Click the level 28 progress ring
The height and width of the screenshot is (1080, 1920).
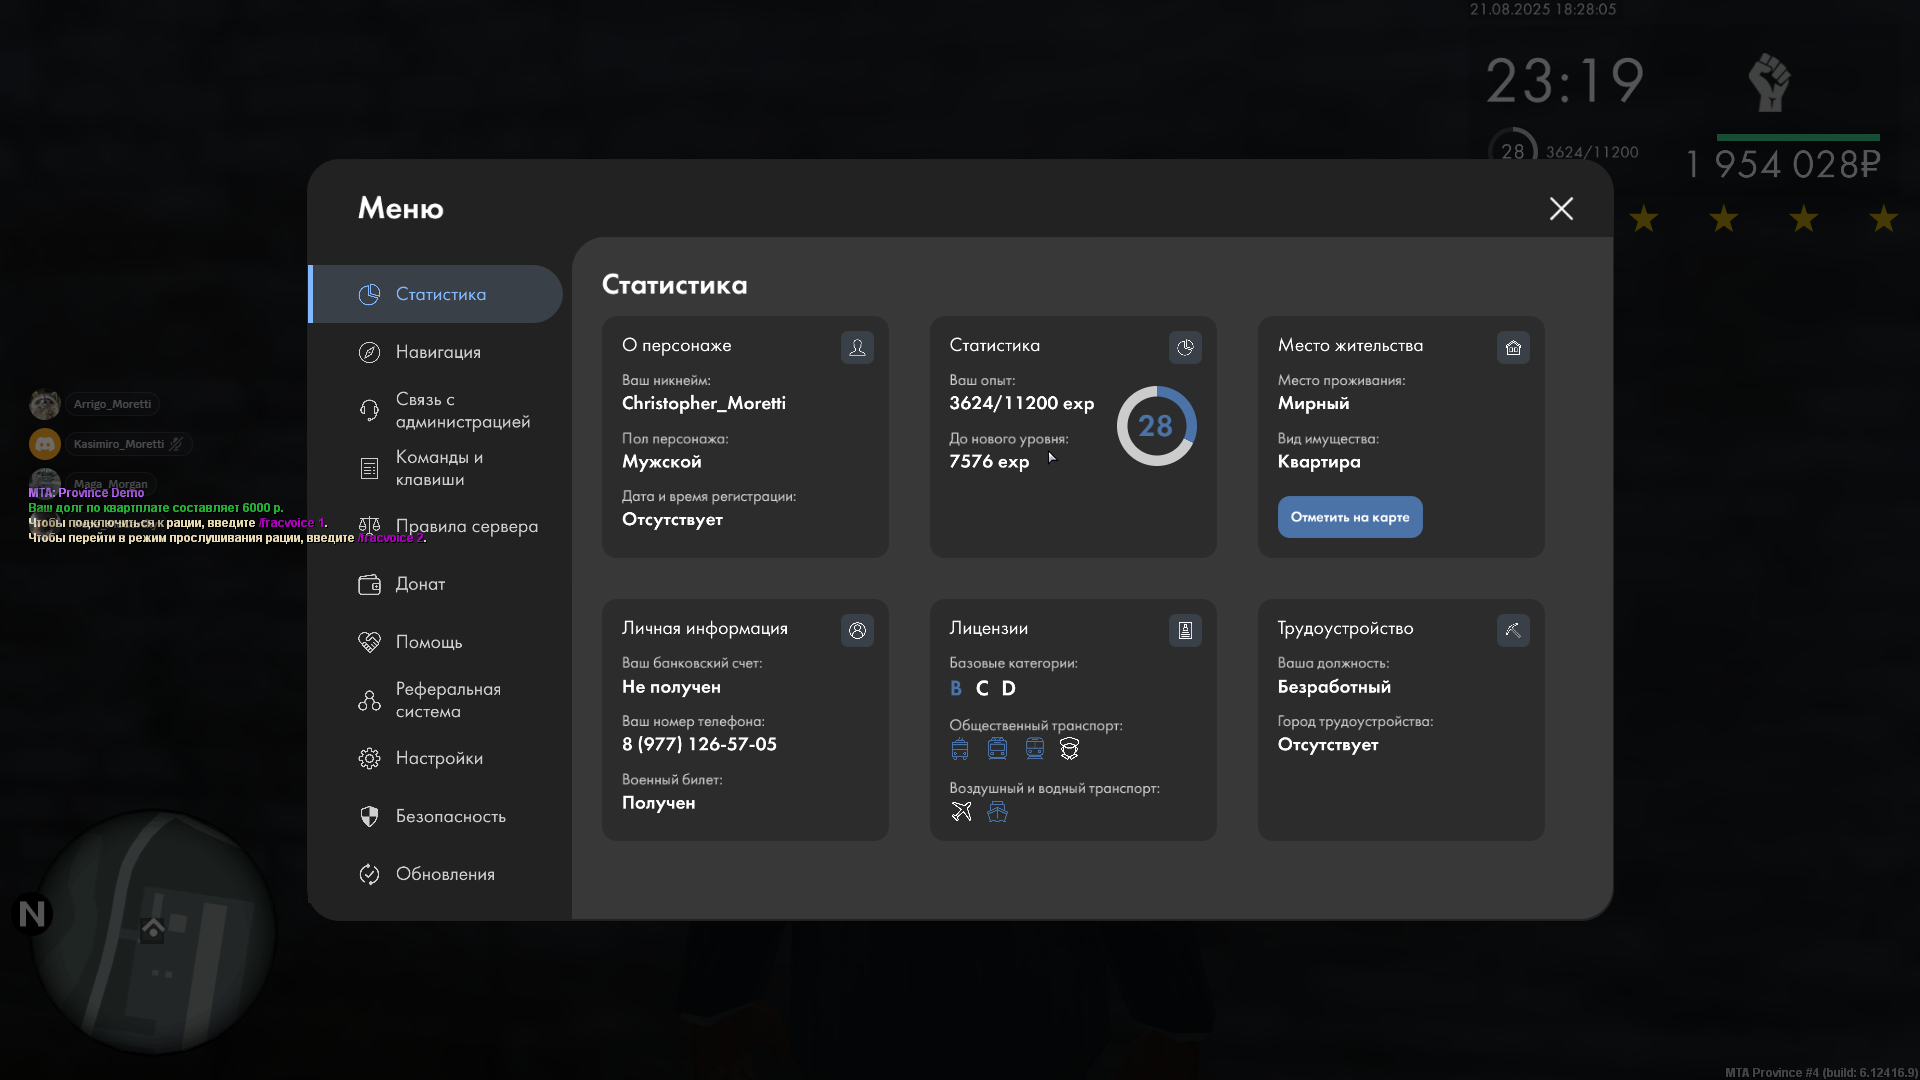[1156, 426]
